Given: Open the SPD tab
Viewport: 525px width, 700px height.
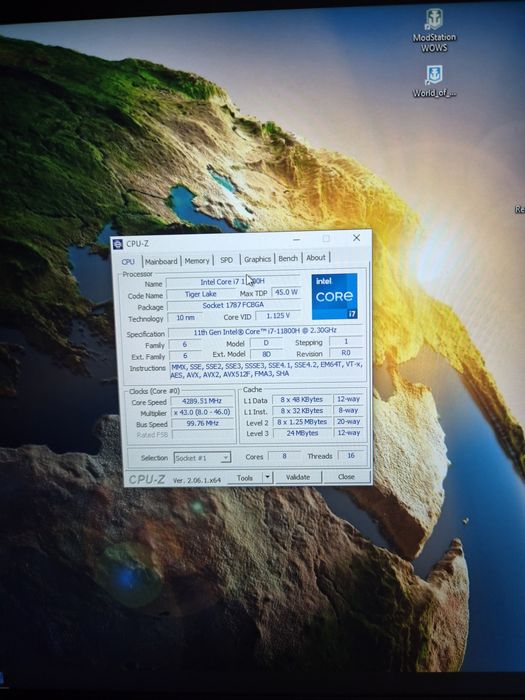Looking at the screenshot, I should click(x=226, y=259).
